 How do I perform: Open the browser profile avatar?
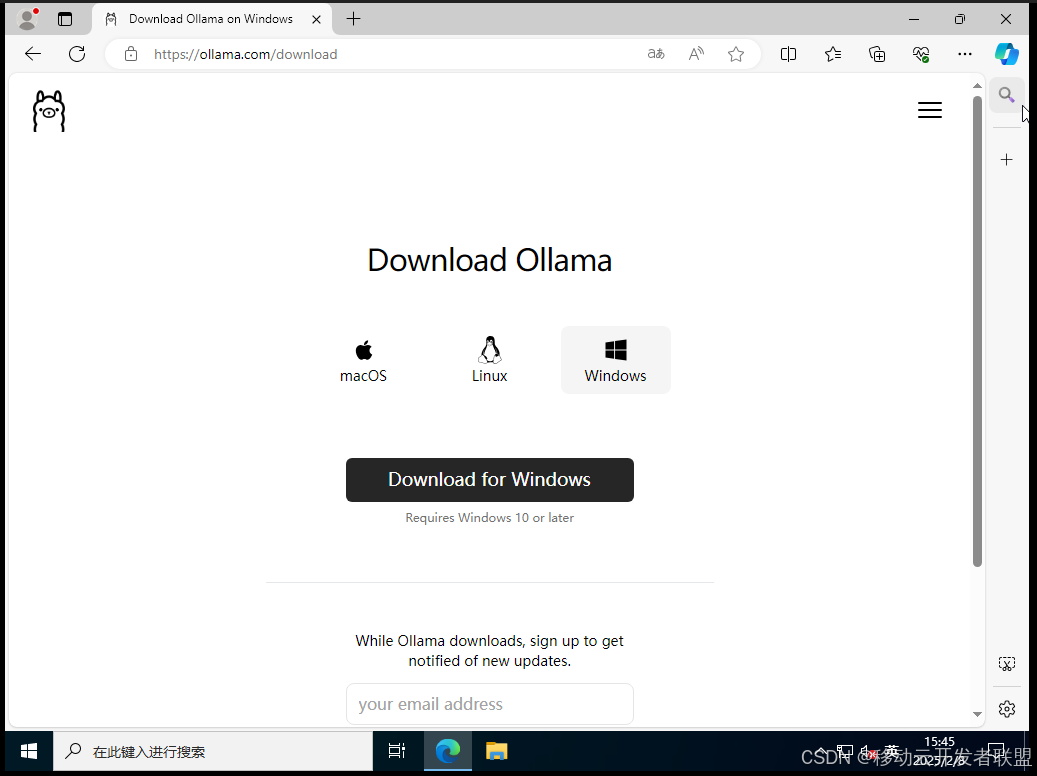[x=27, y=19]
